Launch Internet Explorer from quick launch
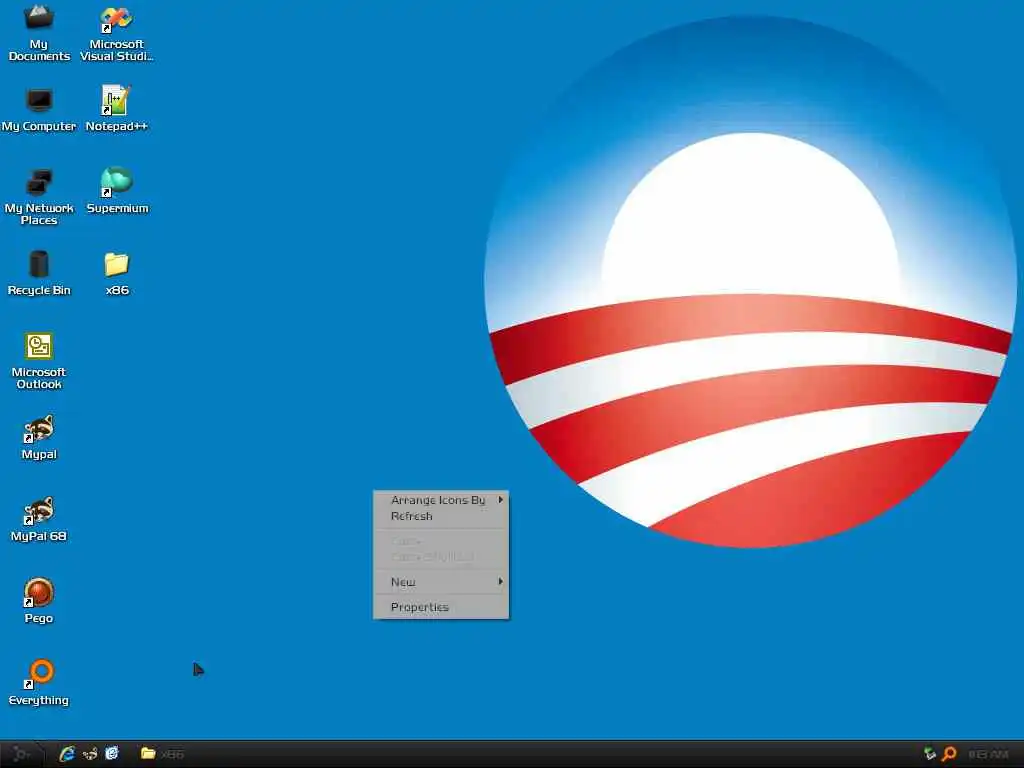Viewport: 1024px width, 768px height. coord(67,754)
